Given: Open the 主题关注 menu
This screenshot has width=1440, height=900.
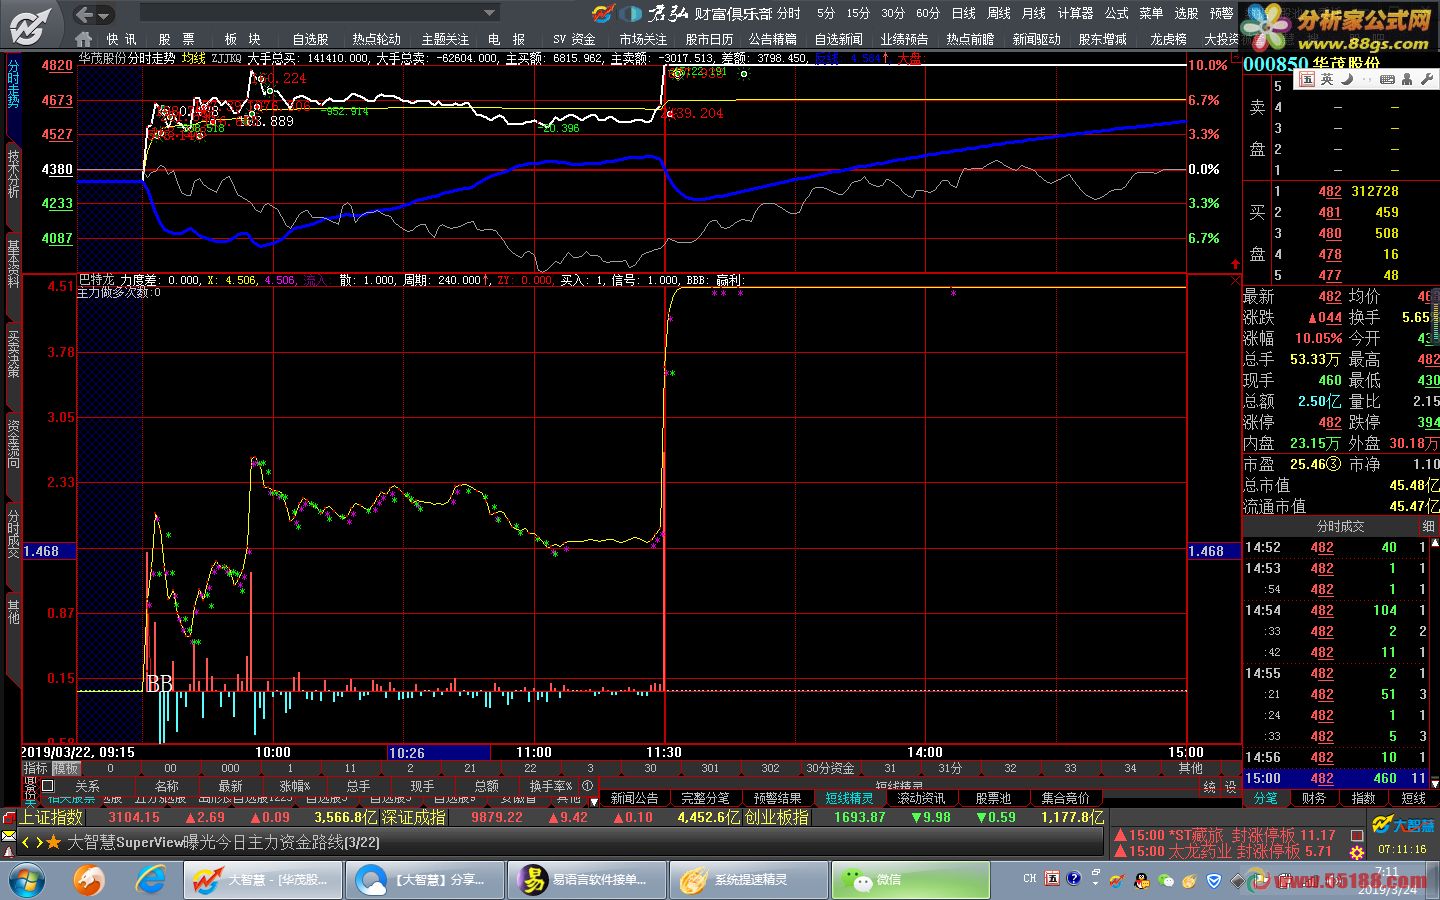Looking at the screenshot, I should pyautogui.click(x=445, y=39).
